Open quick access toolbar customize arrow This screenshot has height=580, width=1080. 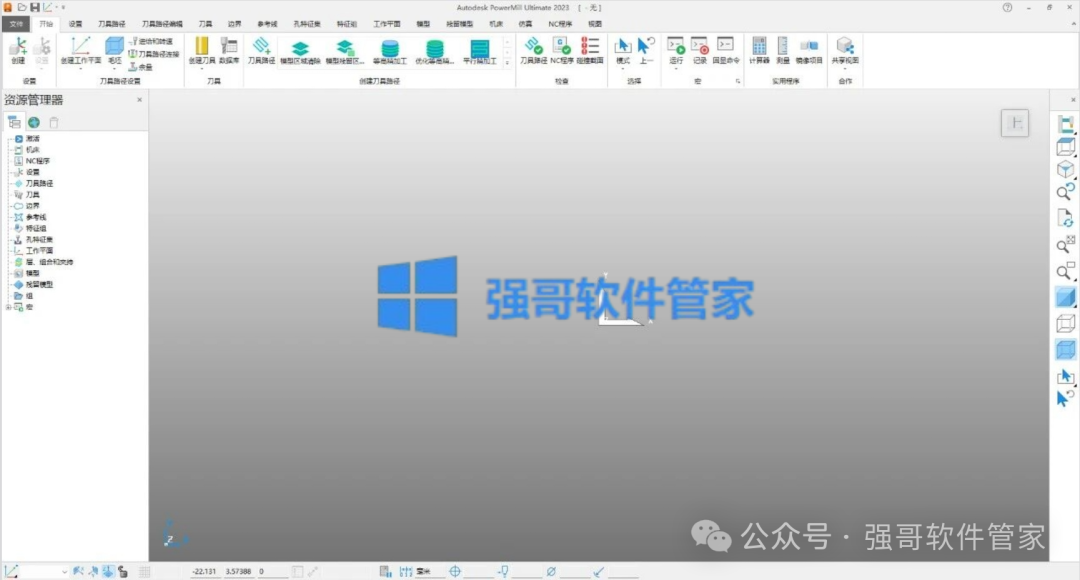(63, 8)
